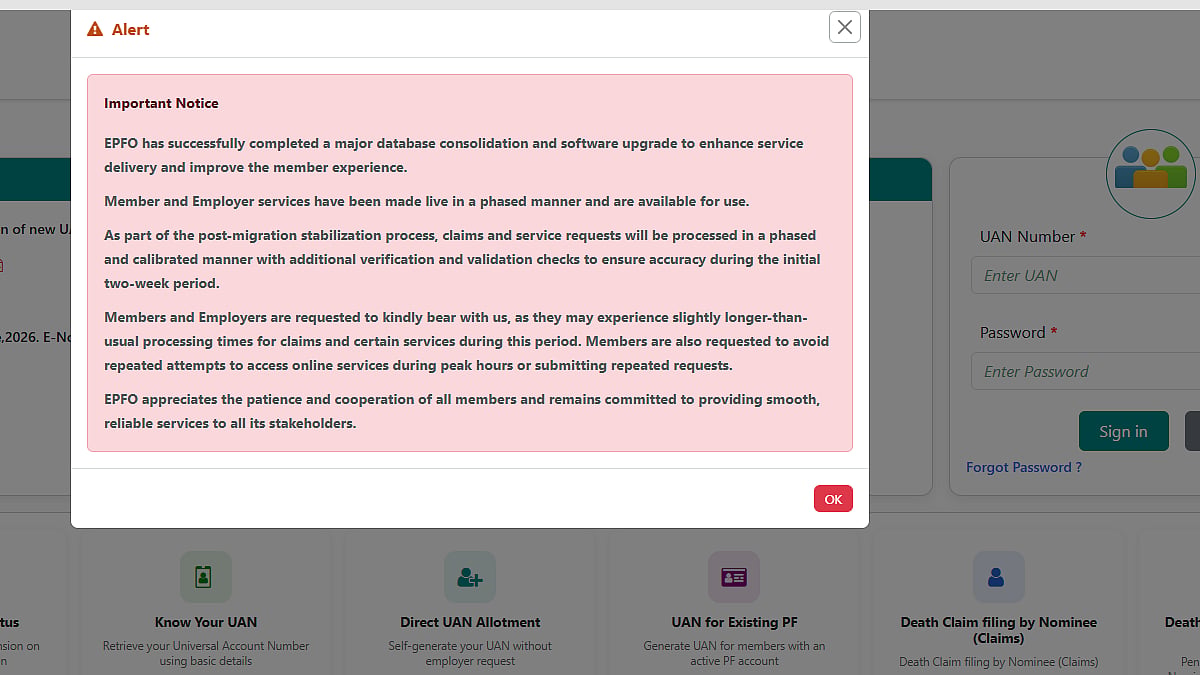Click the Important Notice heading
The height and width of the screenshot is (675, 1200).
[x=161, y=103]
